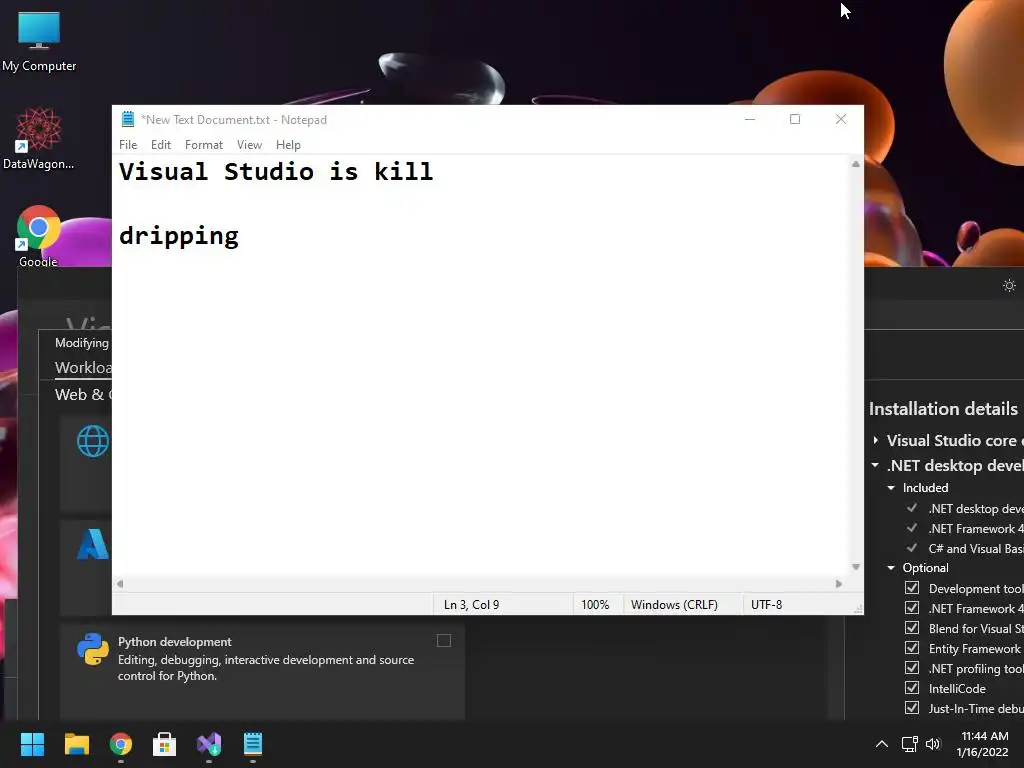
Task: Toggle the Blend for Visual Studio checkbox
Action: tap(912, 628)
